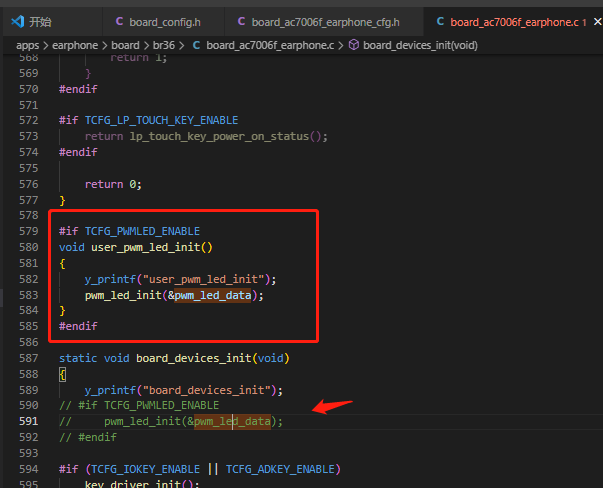Open the board_ac7006f_earphone.c breadcrumb file
The height and width of the screenshot is (488, 603).
pos(270,45)
